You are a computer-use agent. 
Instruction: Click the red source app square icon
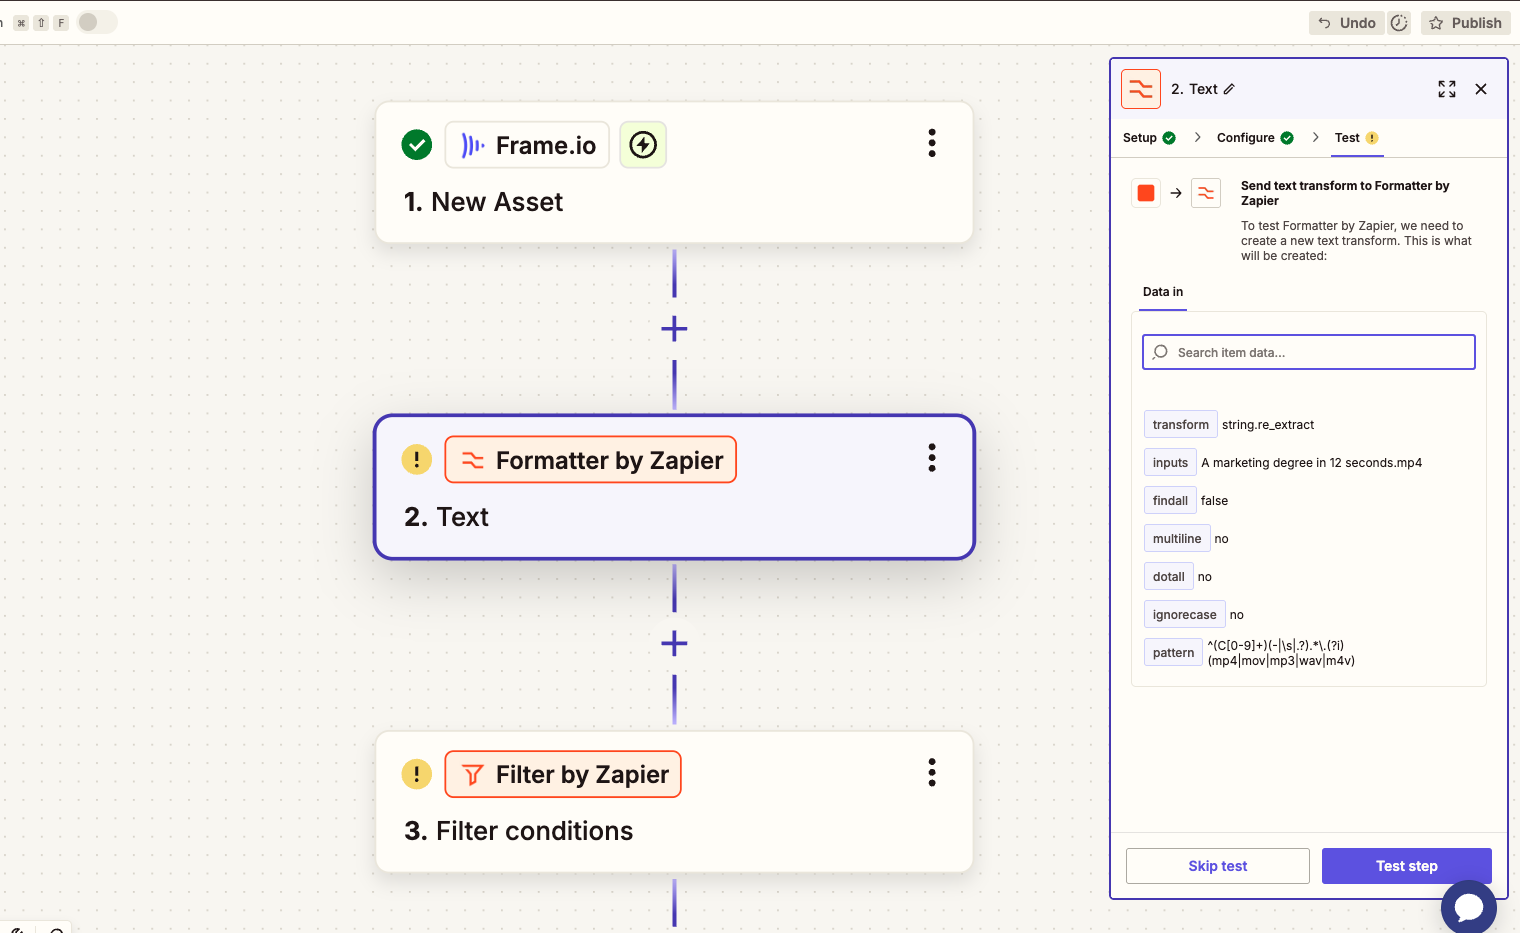coord(1146,193)
